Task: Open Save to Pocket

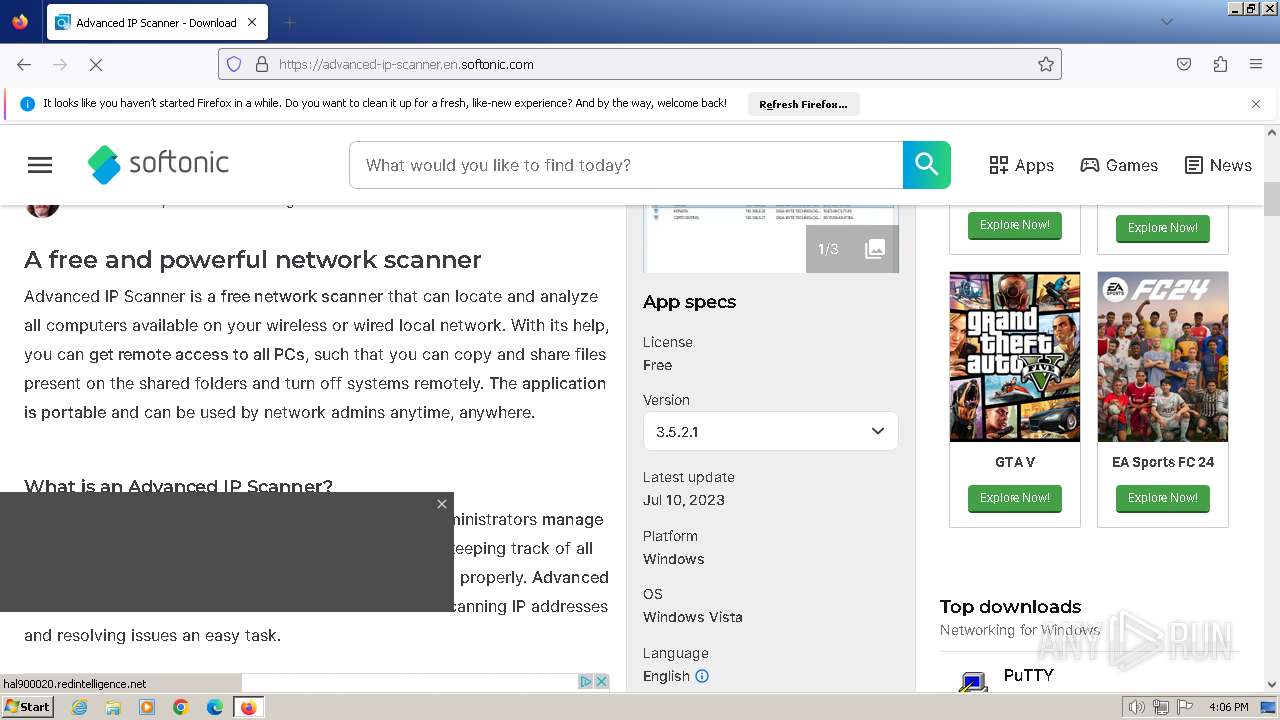Action: (1184, 64)
